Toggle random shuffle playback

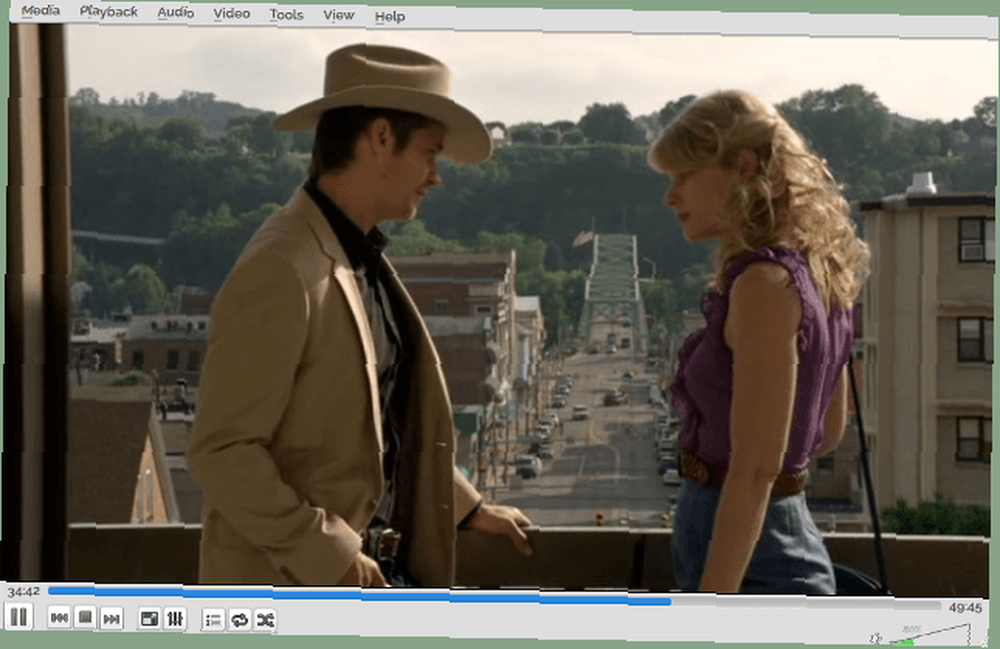pyautogui.click(x=265, y=620)
